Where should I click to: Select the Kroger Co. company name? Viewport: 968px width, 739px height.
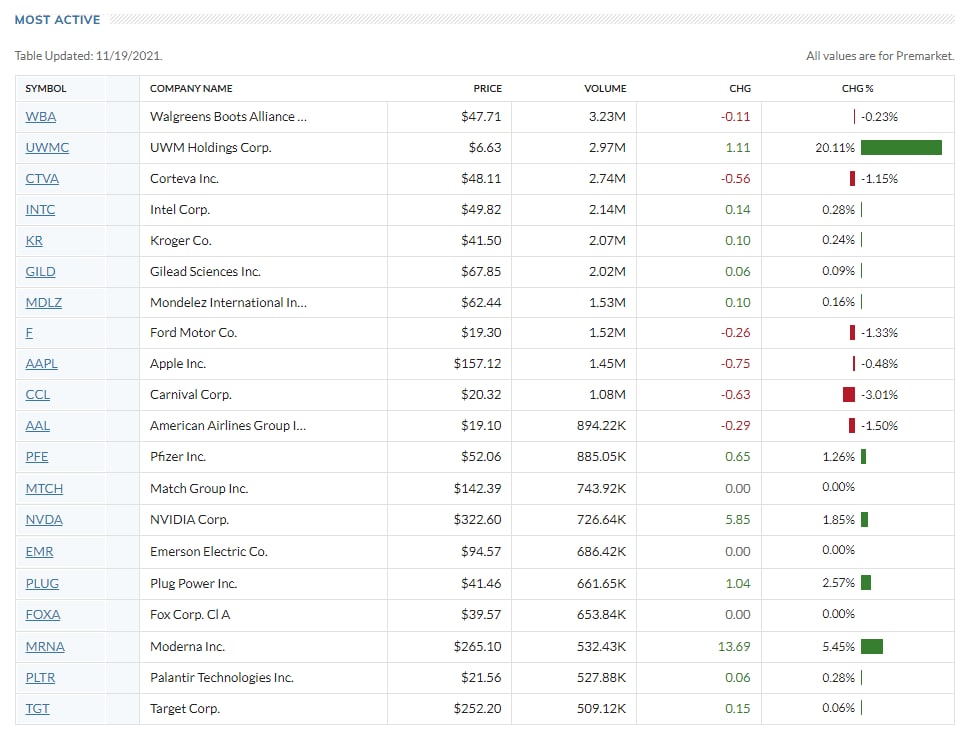coord(181,240)
